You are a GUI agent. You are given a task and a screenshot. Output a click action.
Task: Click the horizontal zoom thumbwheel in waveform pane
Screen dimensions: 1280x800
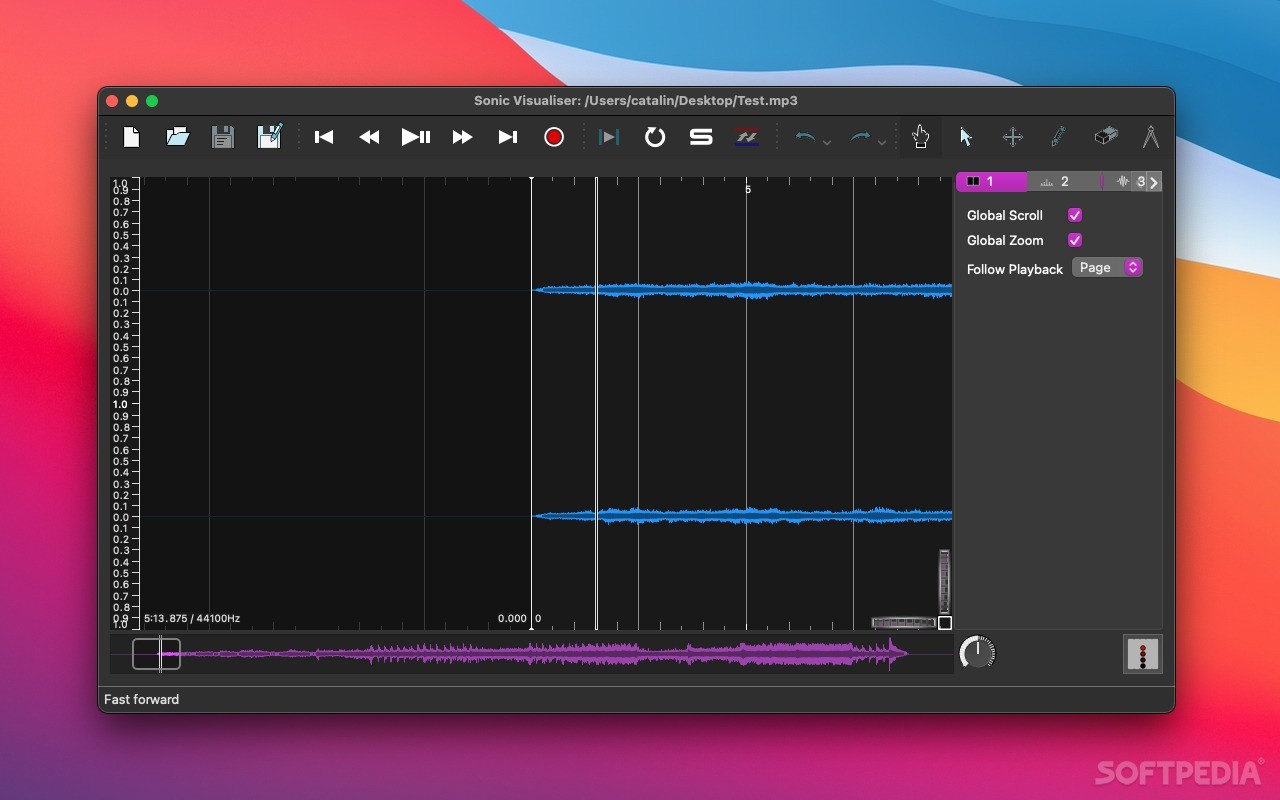[904, 622]
